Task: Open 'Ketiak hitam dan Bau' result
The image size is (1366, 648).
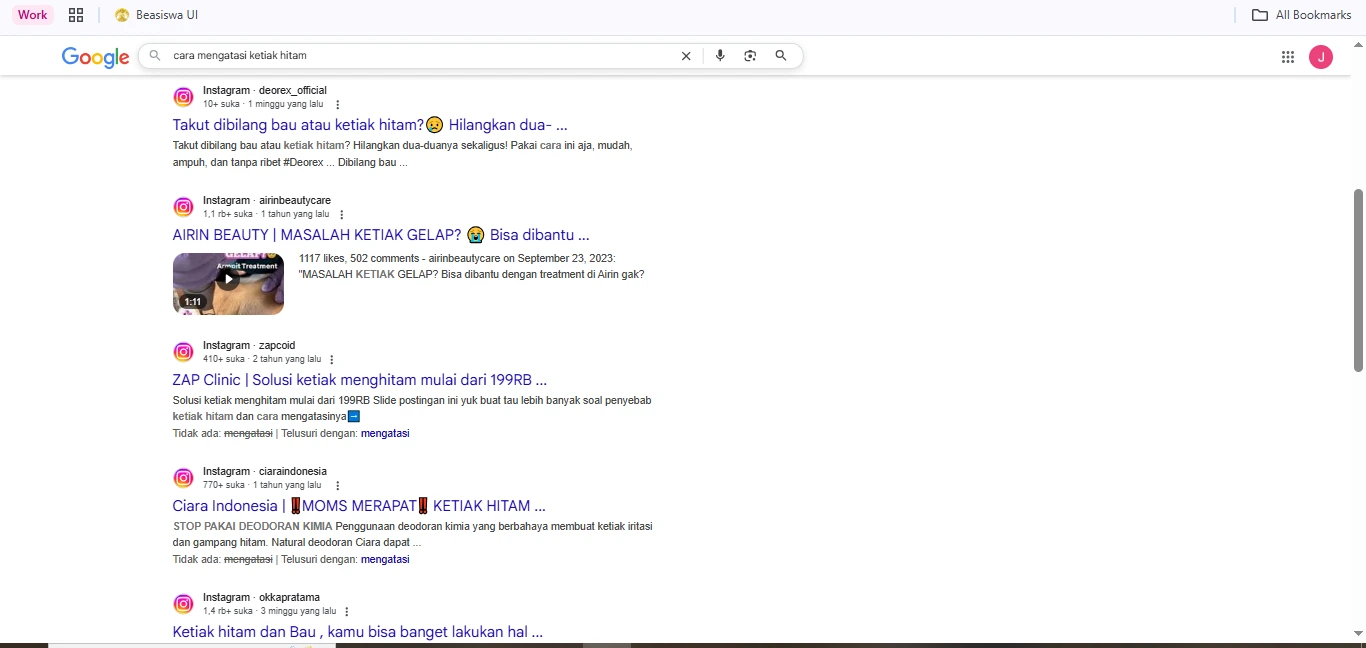Action: click(x=358, y=632)
